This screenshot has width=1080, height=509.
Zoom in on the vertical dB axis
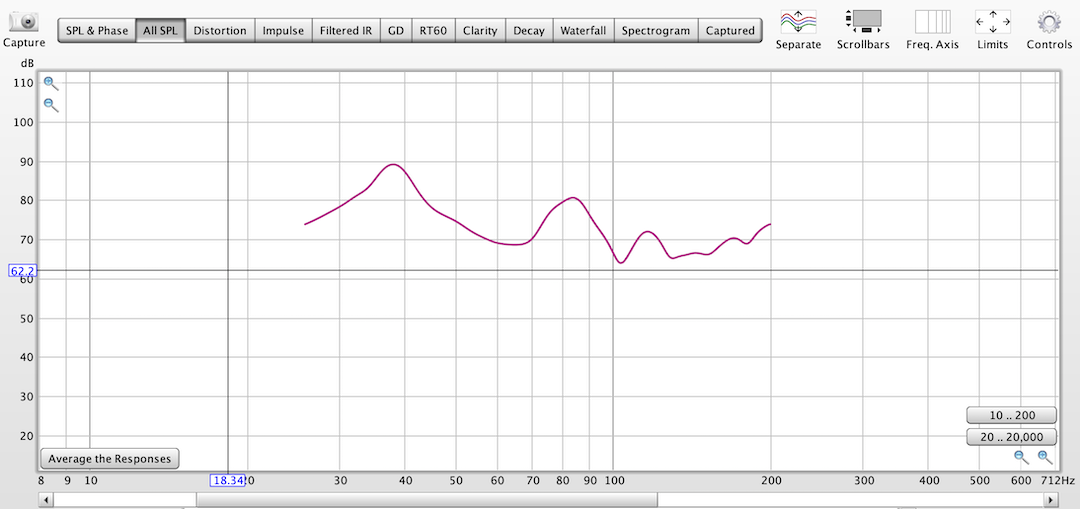pos(51,84)
